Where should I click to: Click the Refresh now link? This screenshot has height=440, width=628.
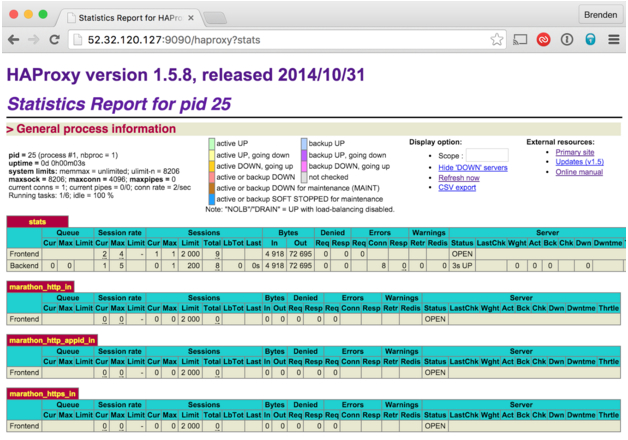(x=459, y=178)
